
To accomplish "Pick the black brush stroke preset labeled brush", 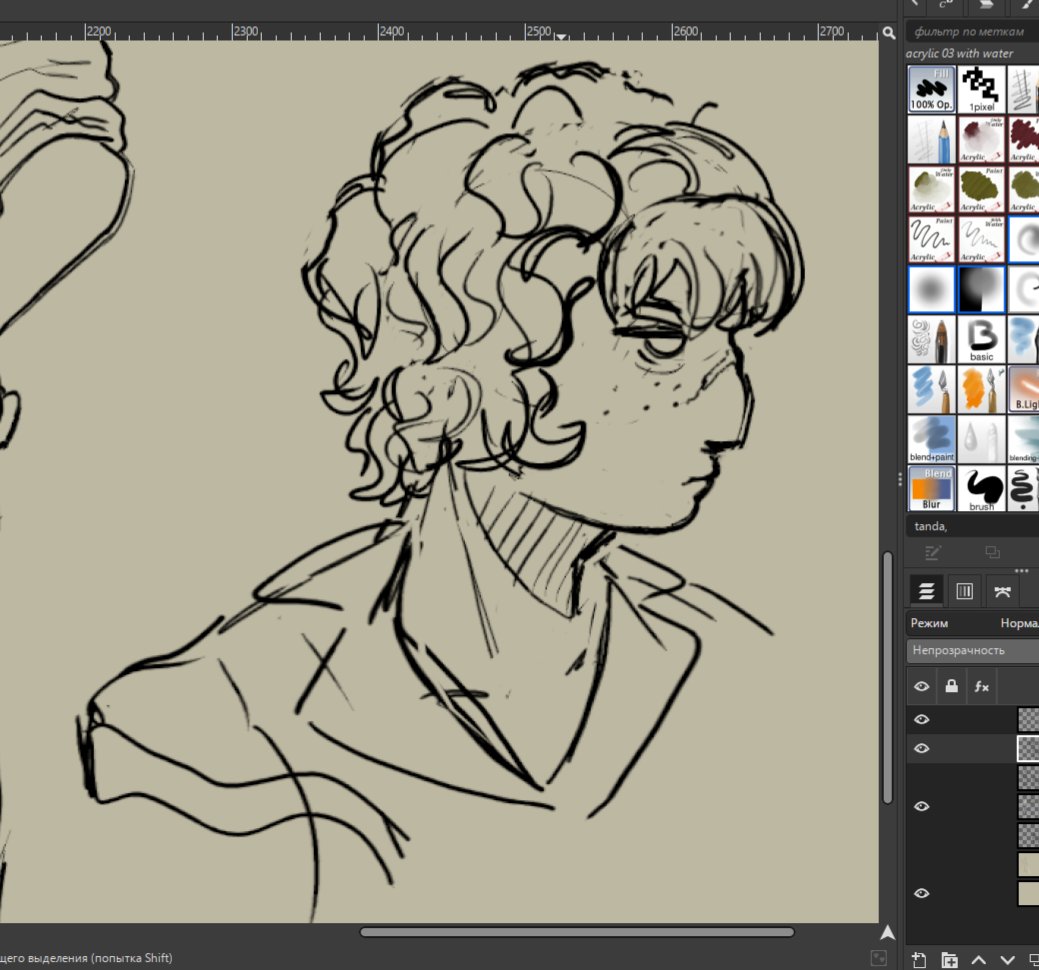I will point(981,488).
